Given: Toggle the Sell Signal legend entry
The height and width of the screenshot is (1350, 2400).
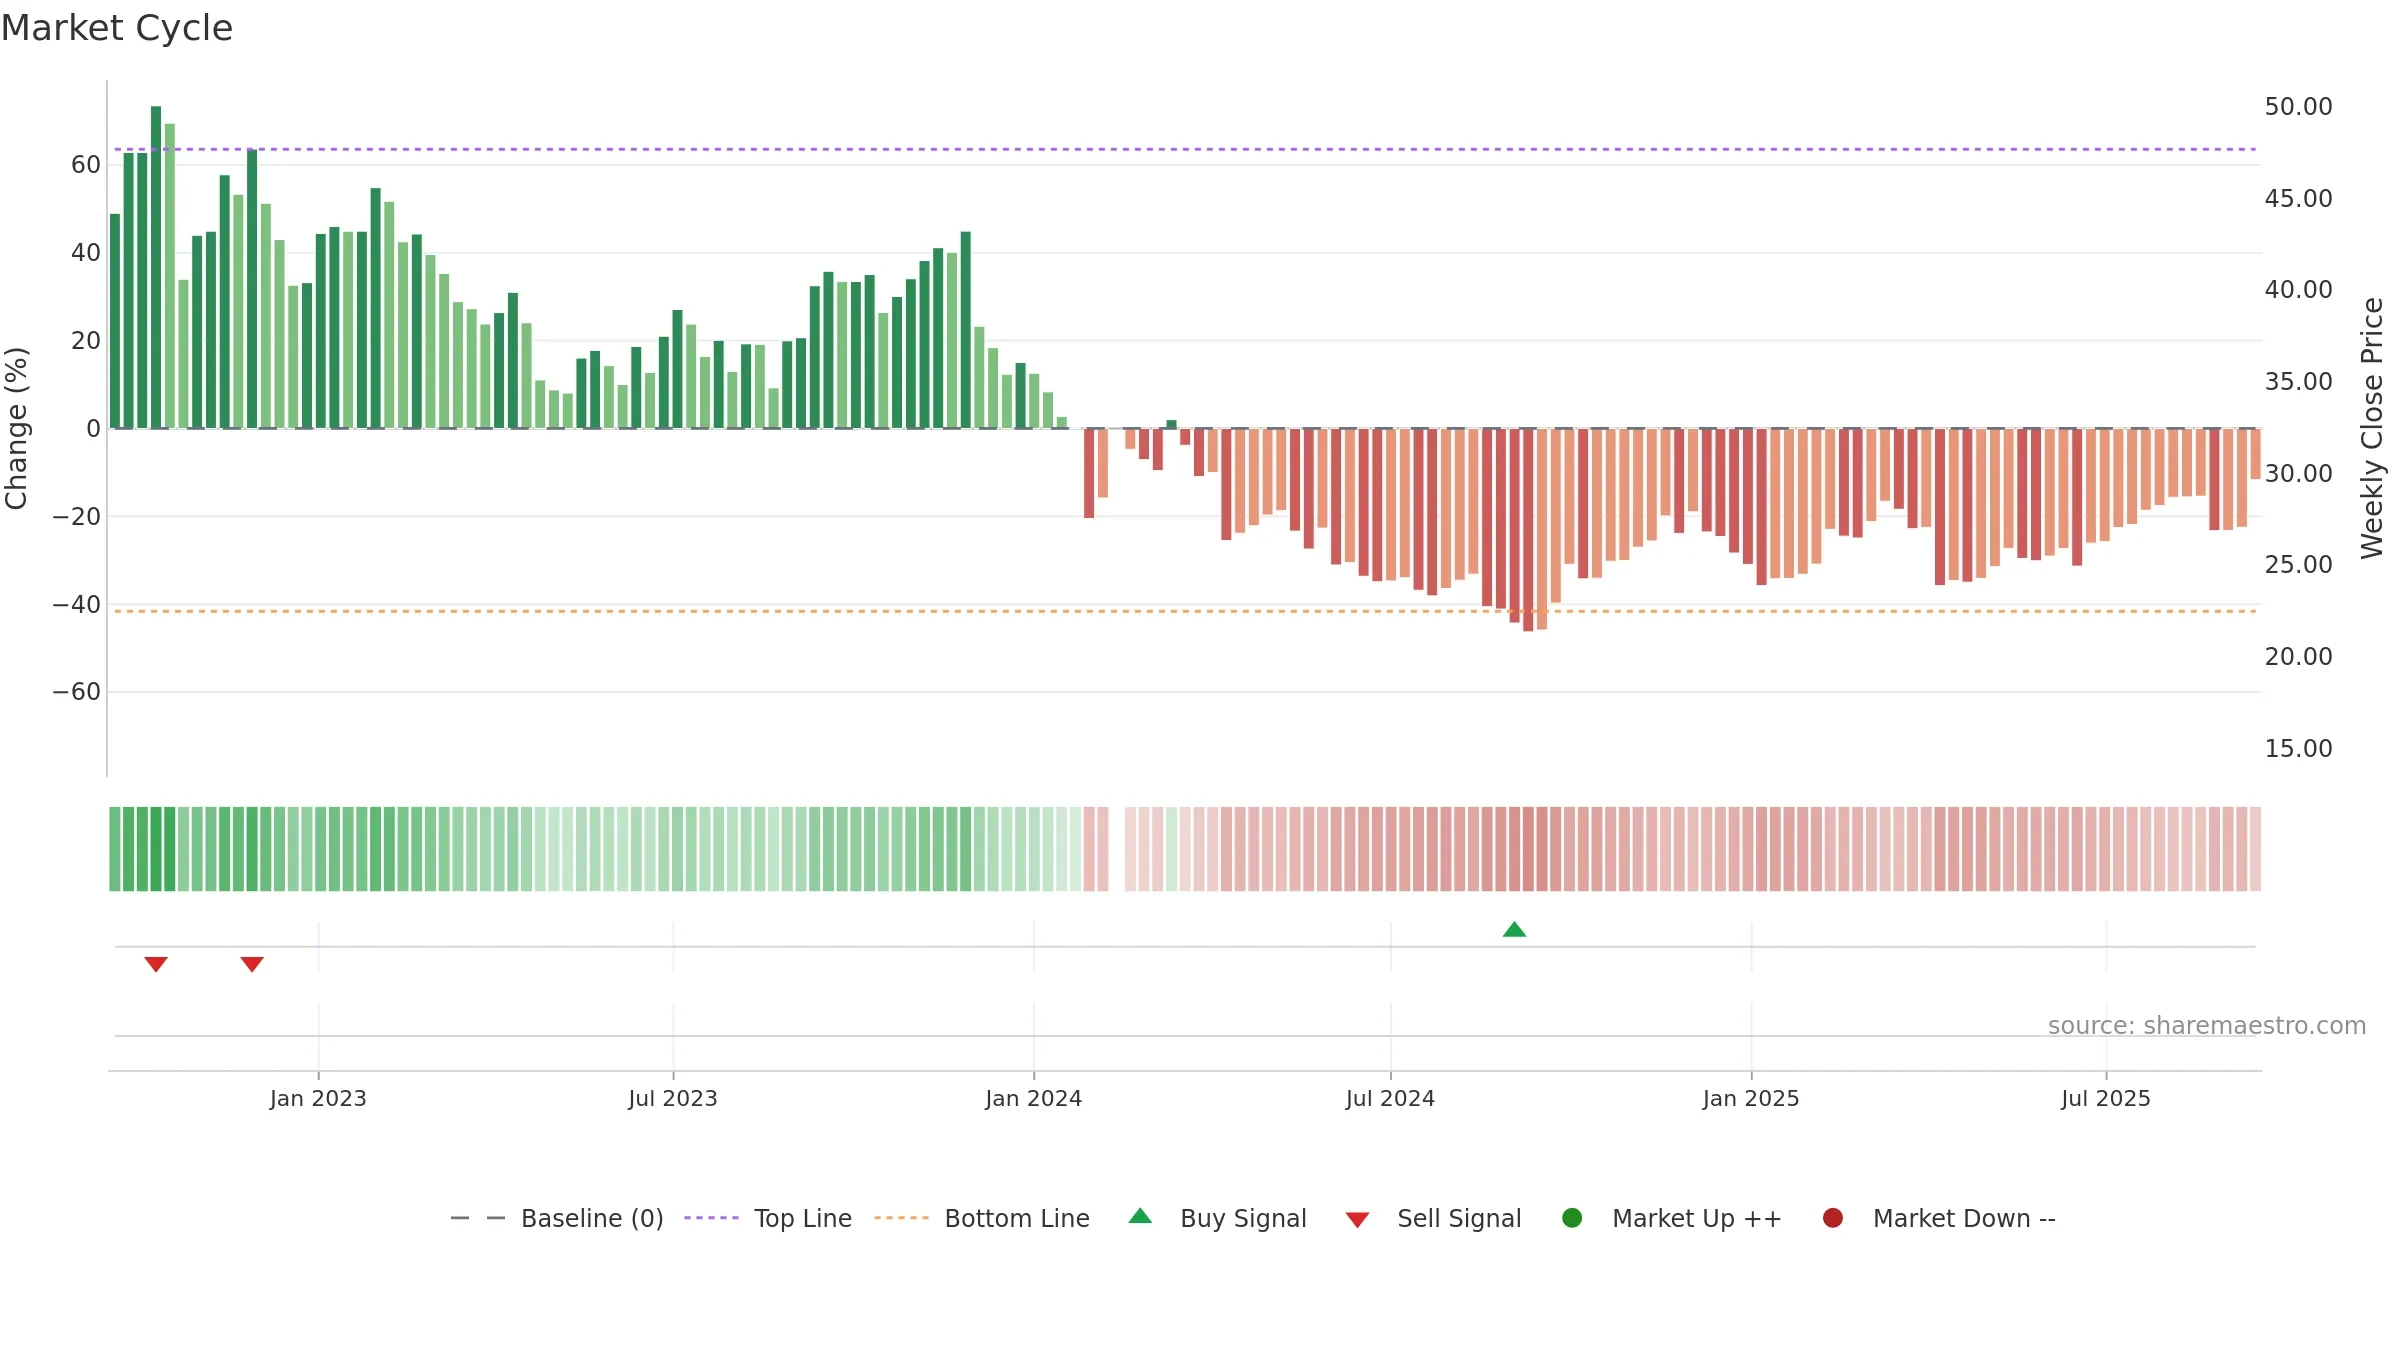Looking at the screenshot, I should (1433, 1218).
